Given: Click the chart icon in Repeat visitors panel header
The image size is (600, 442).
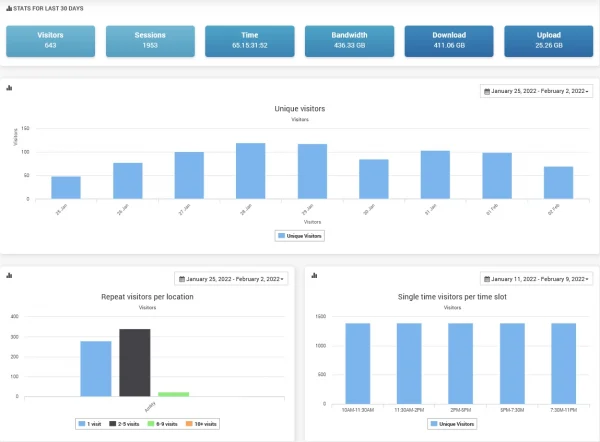Looking at the screenshot, I should (x=9, y=277).
